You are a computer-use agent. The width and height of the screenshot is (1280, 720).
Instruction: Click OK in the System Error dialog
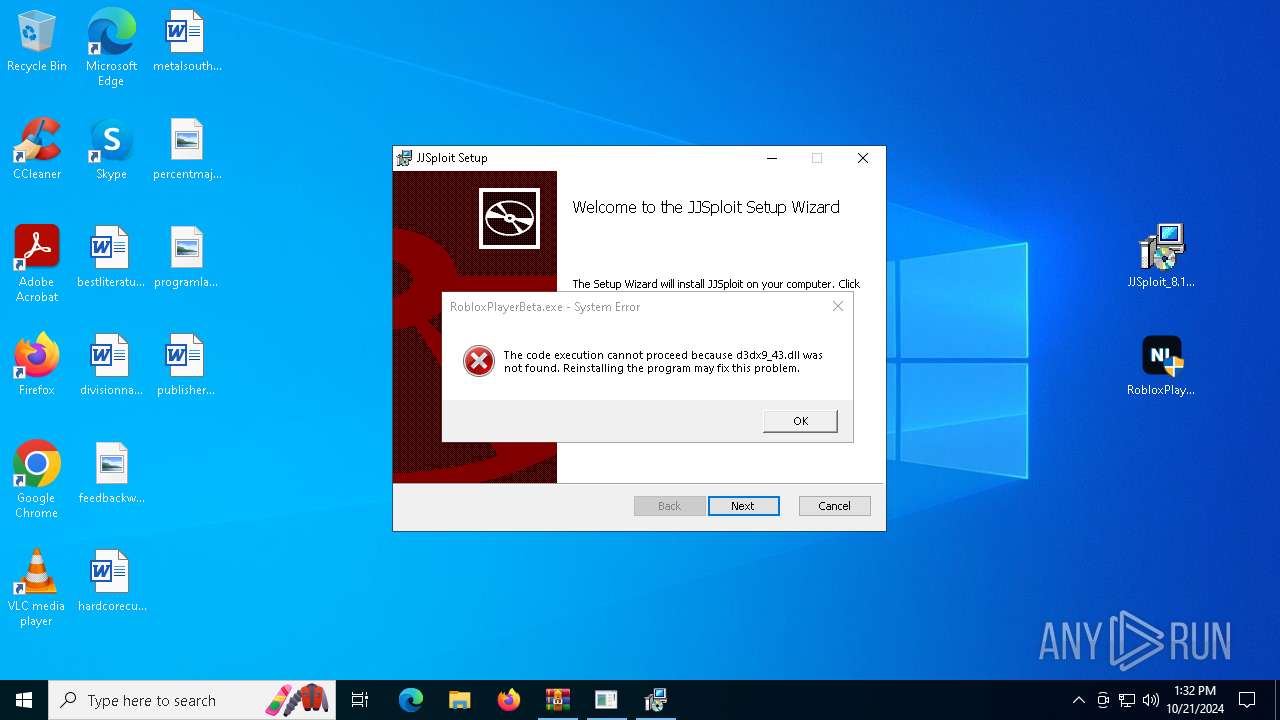[x=800, y=421]
